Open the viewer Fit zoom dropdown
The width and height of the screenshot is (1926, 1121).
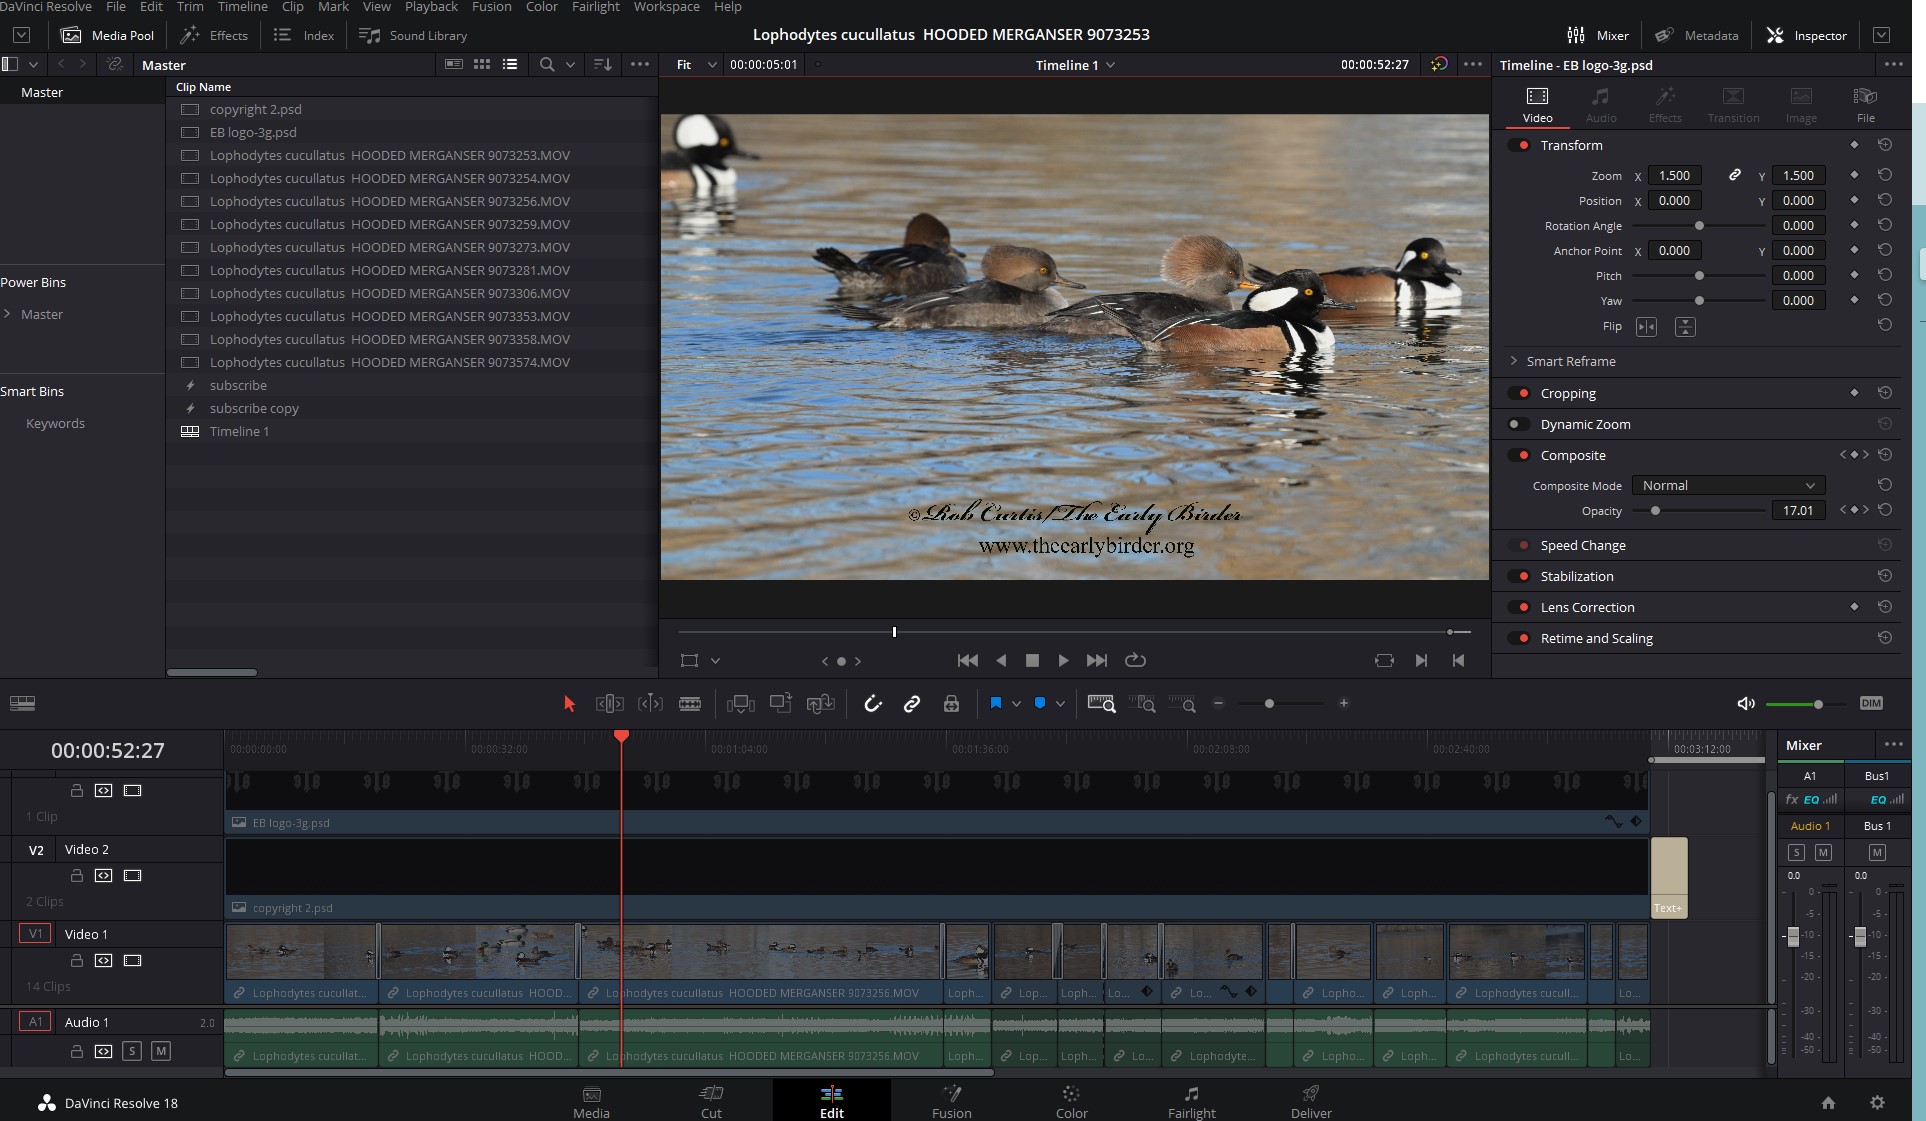[x=697, y=65]
